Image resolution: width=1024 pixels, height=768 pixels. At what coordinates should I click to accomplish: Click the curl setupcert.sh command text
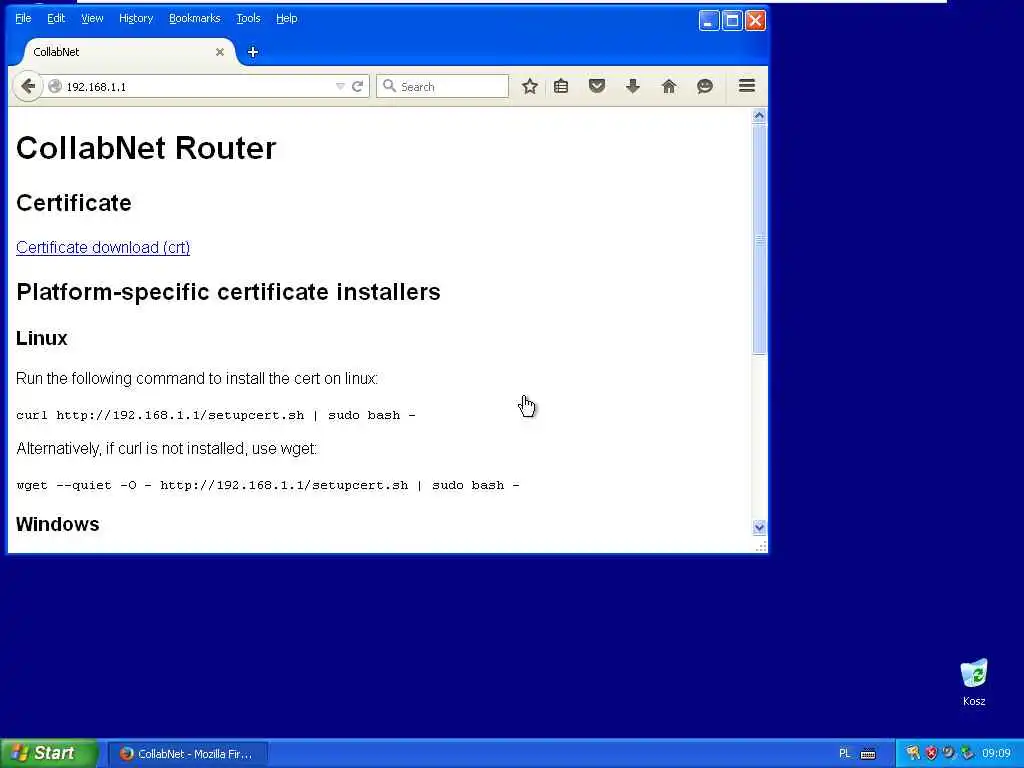click(x=216, y=415)
